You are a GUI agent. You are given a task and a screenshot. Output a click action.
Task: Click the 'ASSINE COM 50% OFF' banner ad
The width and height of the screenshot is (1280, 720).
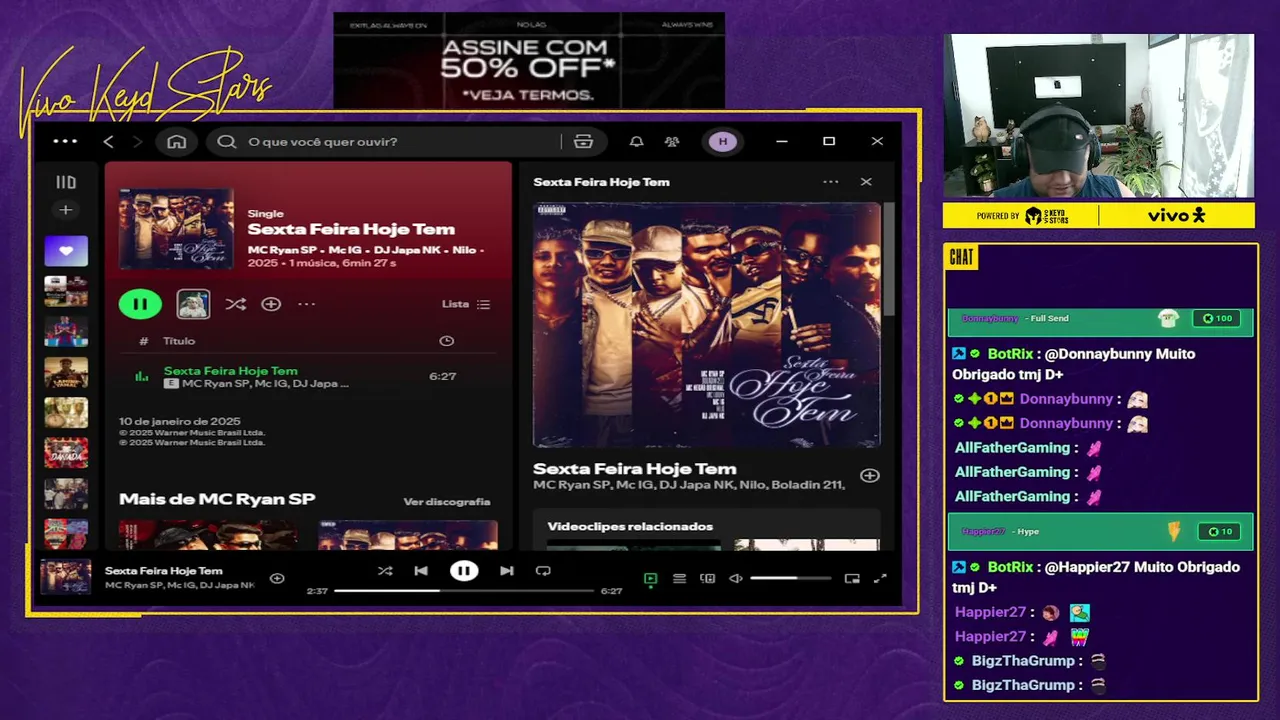coord(529,62)
